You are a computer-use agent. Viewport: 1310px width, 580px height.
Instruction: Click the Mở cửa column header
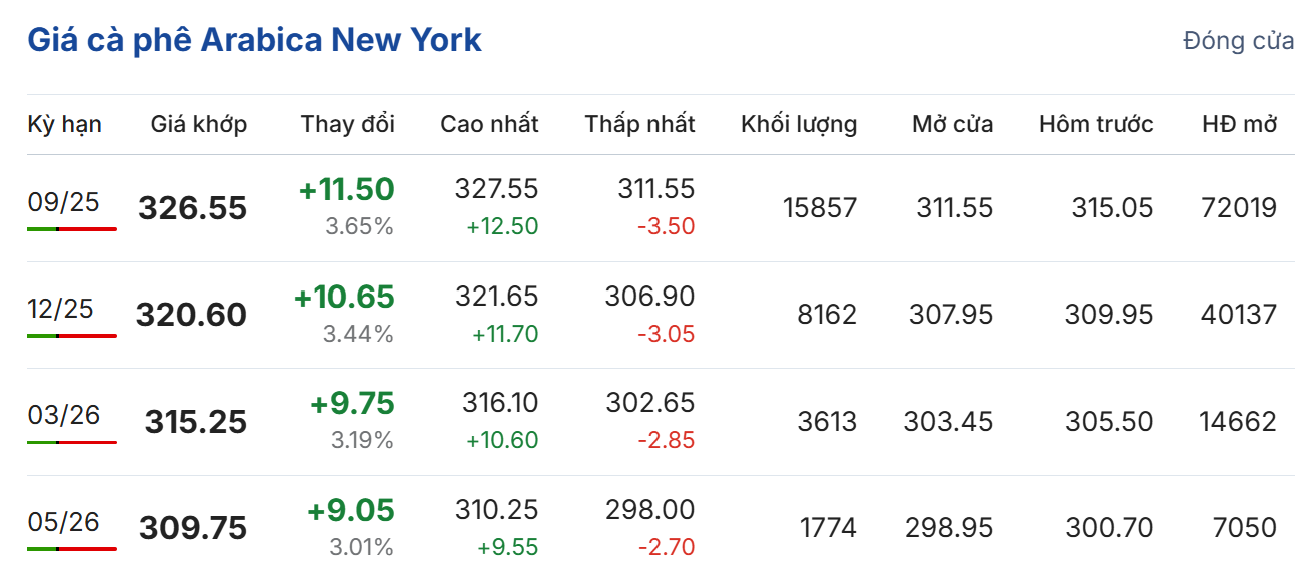[952, 124]
